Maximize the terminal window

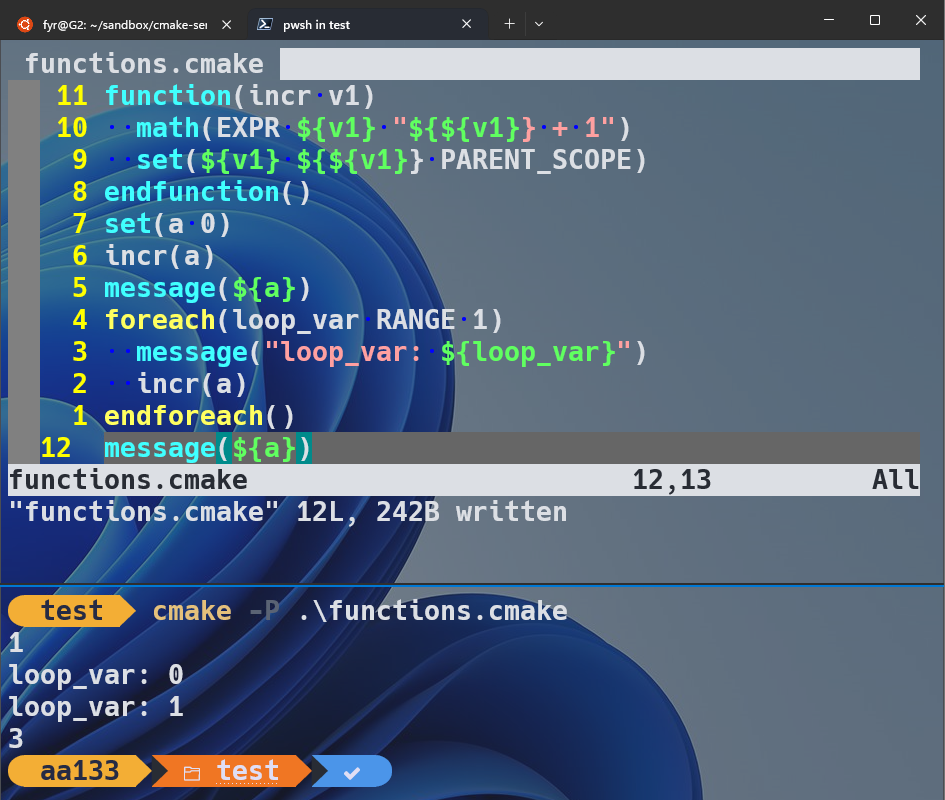click(874, 20)
